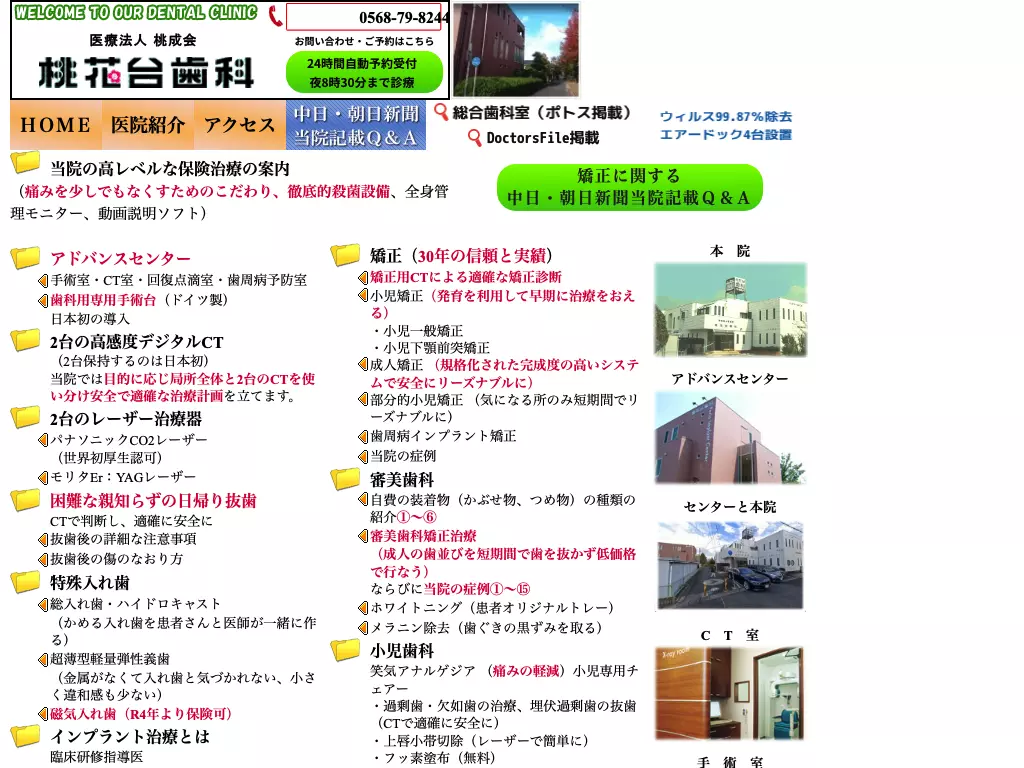
Task: Open the 医院紹介 navigation tab
Action: tap(148, 125)
